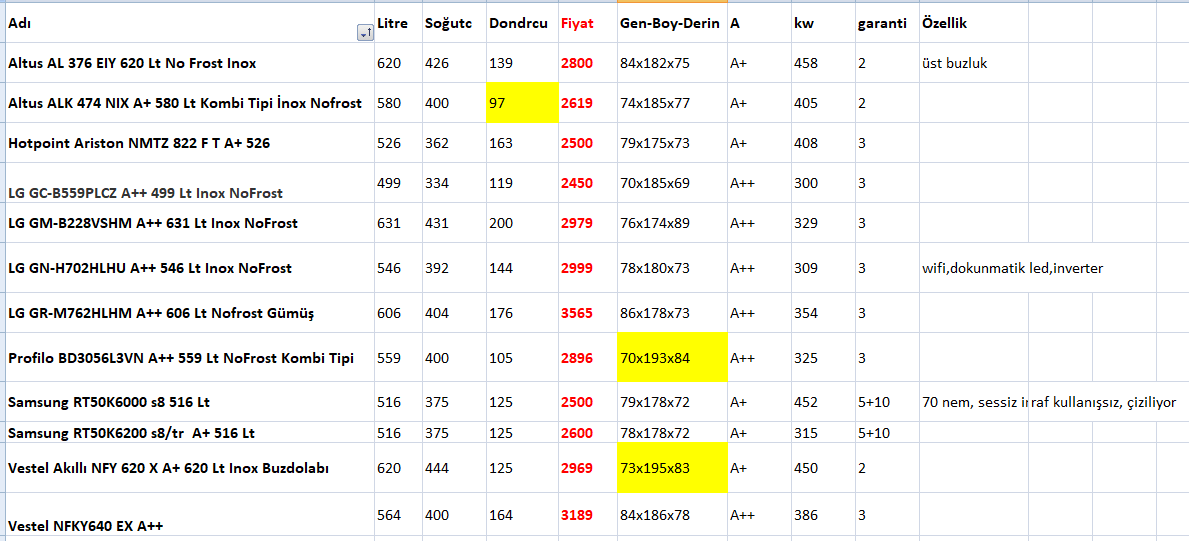Select price cell 2979
The width and height of the screenshot is (1189, 541).
pyautogui.click(x=587, y=223)
